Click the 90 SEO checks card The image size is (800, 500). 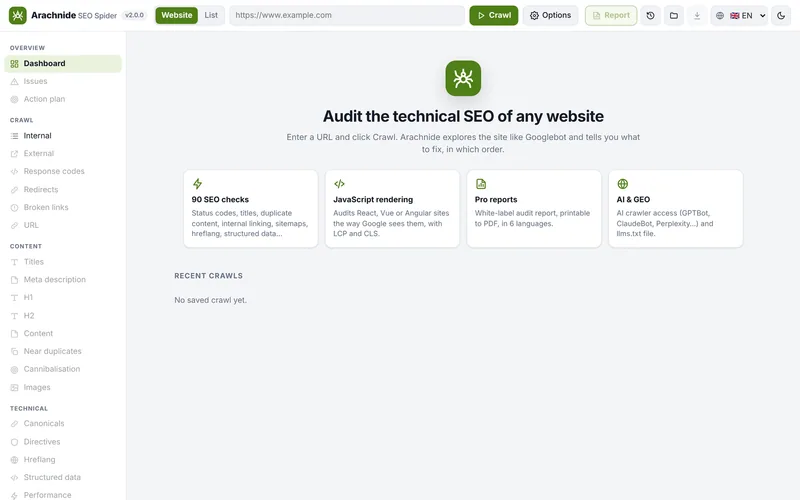click(251, 209)
